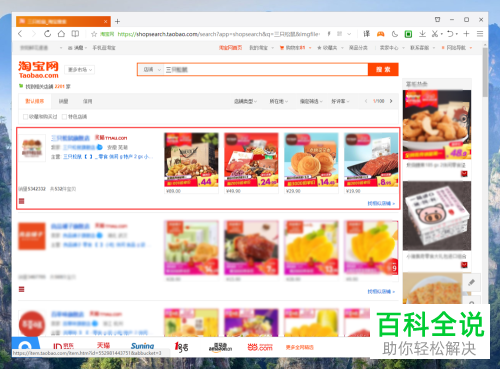The height and width of the screenshot is (369, 500).
Task: Click the plus icon in browser toolbar
Action: pyautogui.click(x=466, y=34)
